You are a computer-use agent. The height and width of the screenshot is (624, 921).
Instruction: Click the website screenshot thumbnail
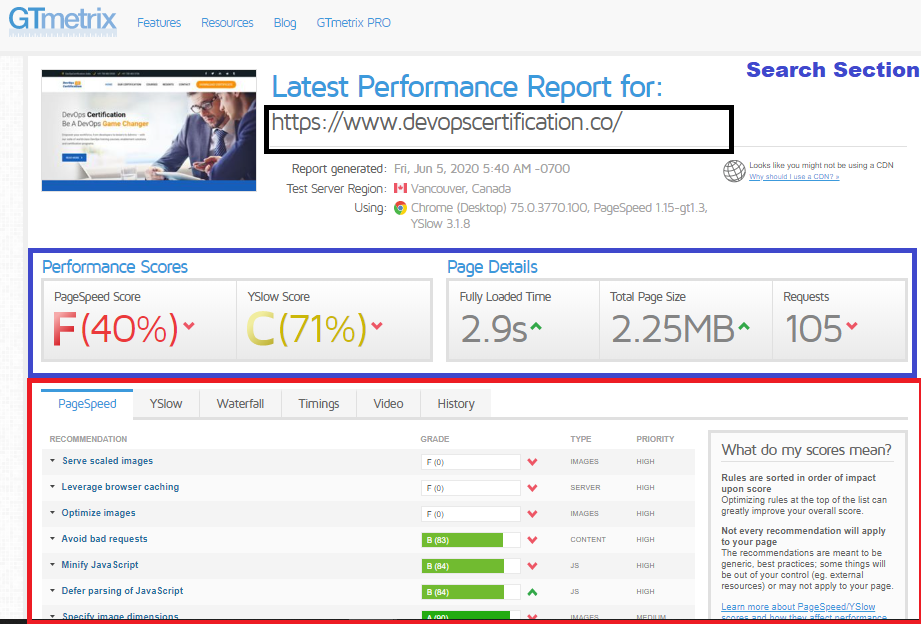149,130
